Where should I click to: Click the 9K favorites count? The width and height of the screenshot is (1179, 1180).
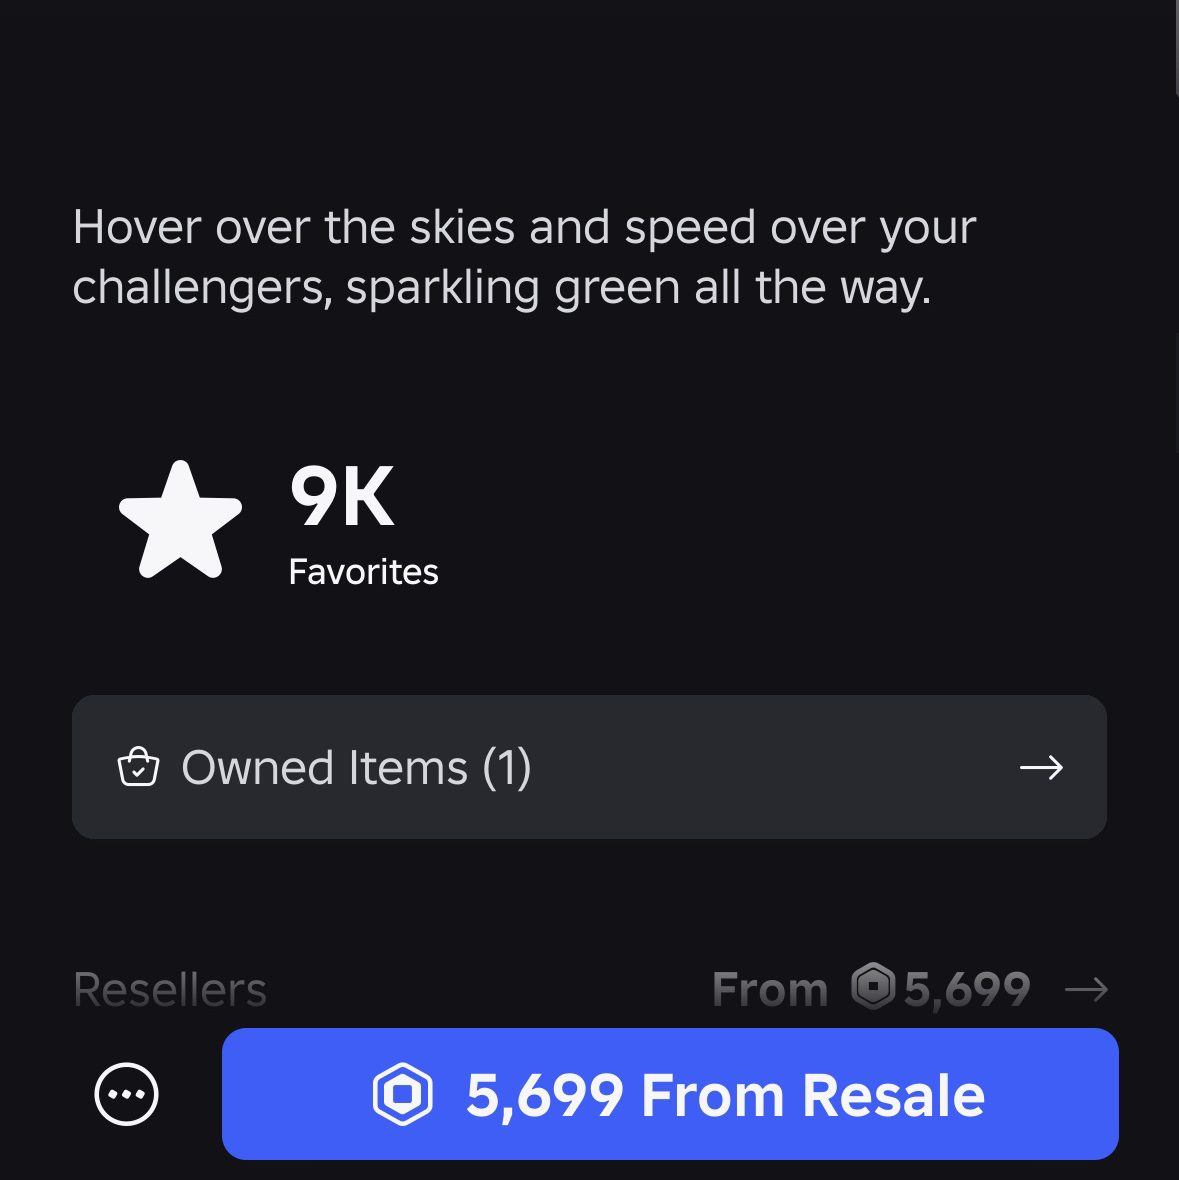(342, 498)
